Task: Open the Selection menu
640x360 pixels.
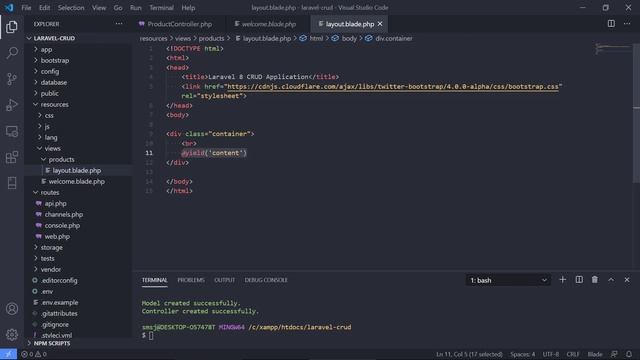Action: point(71,8)
